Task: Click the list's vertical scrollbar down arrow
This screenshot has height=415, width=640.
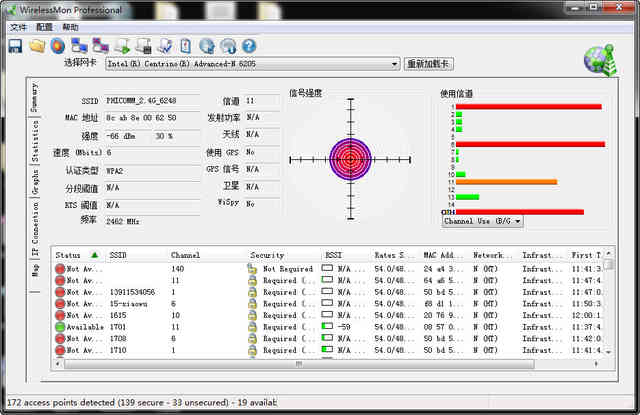Action: 609,352
